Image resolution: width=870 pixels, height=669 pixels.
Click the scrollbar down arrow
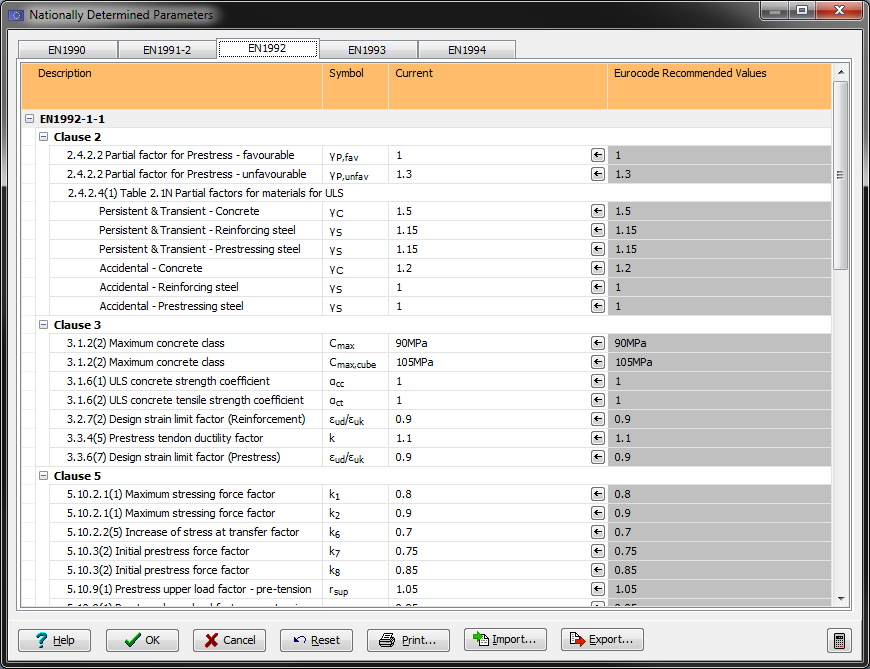pos(841,599)
